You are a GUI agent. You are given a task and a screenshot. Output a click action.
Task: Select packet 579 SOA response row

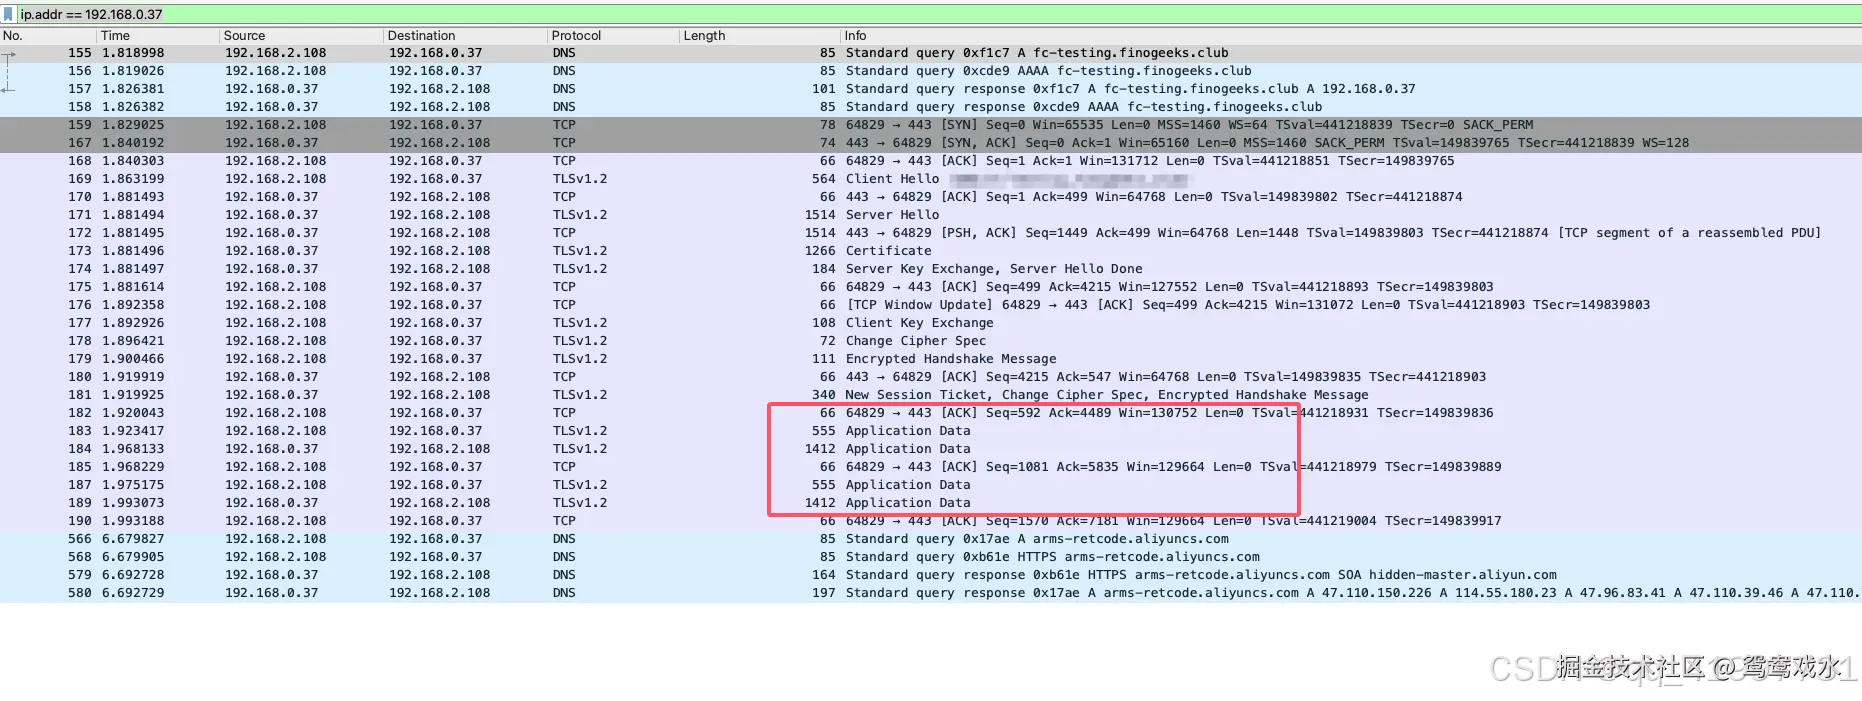(931, 575)
